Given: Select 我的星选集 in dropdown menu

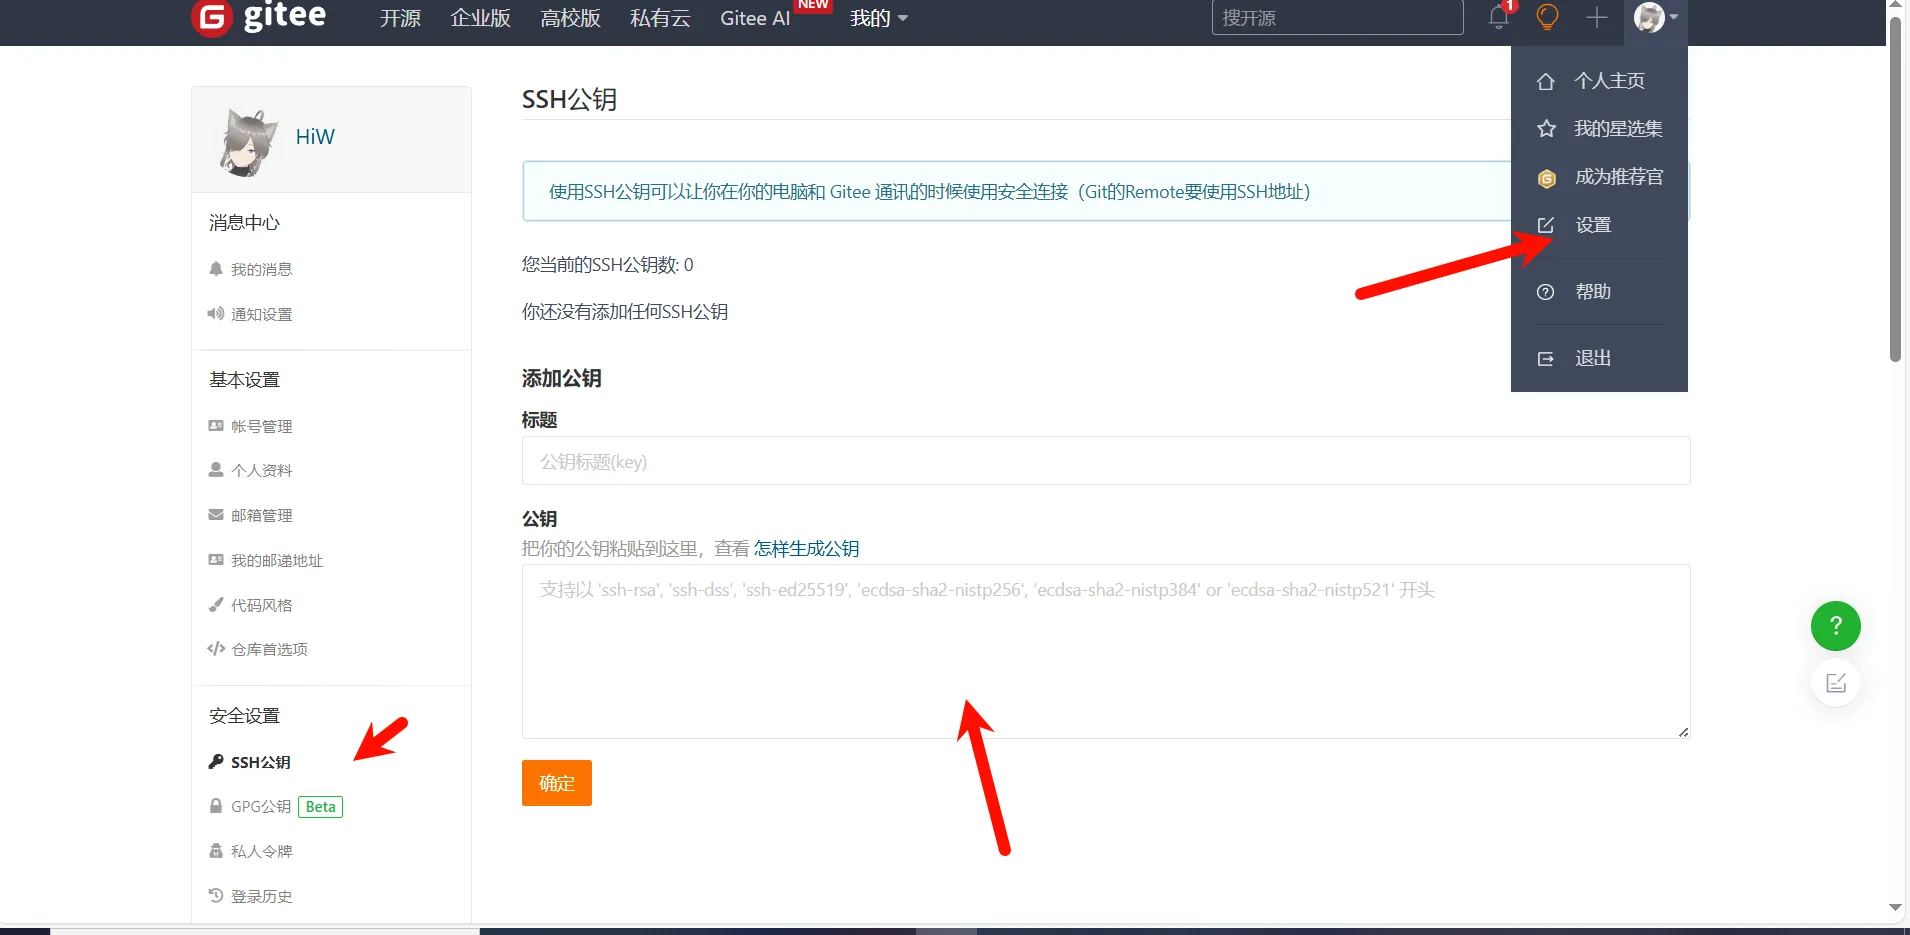Looking at the screenshot, I should coord(1617,129).
